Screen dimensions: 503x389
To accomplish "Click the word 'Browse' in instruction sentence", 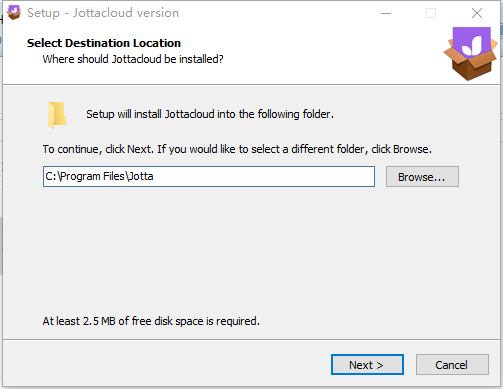I will tap(411, 149).
